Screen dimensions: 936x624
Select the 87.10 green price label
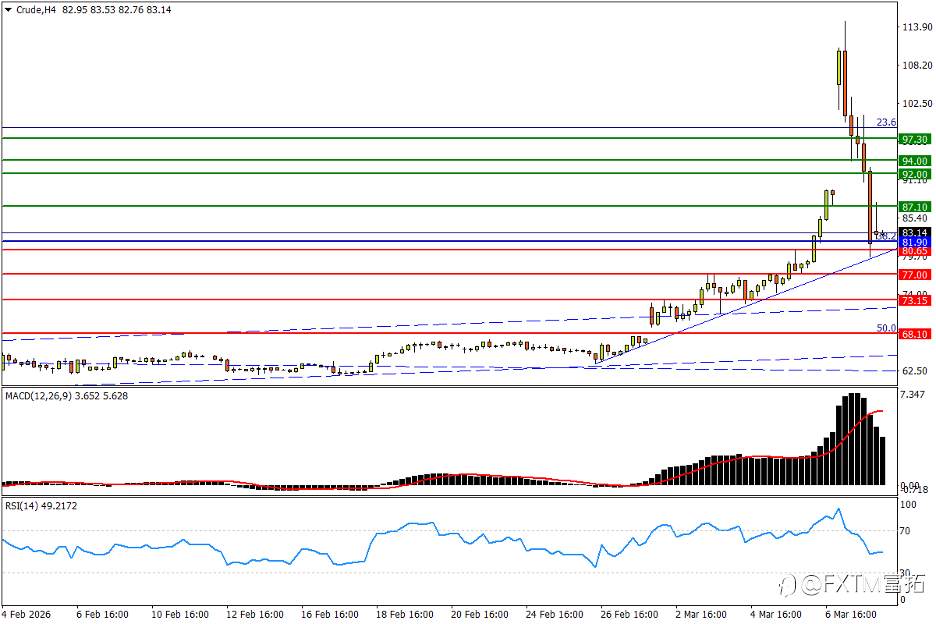(915, 207)
